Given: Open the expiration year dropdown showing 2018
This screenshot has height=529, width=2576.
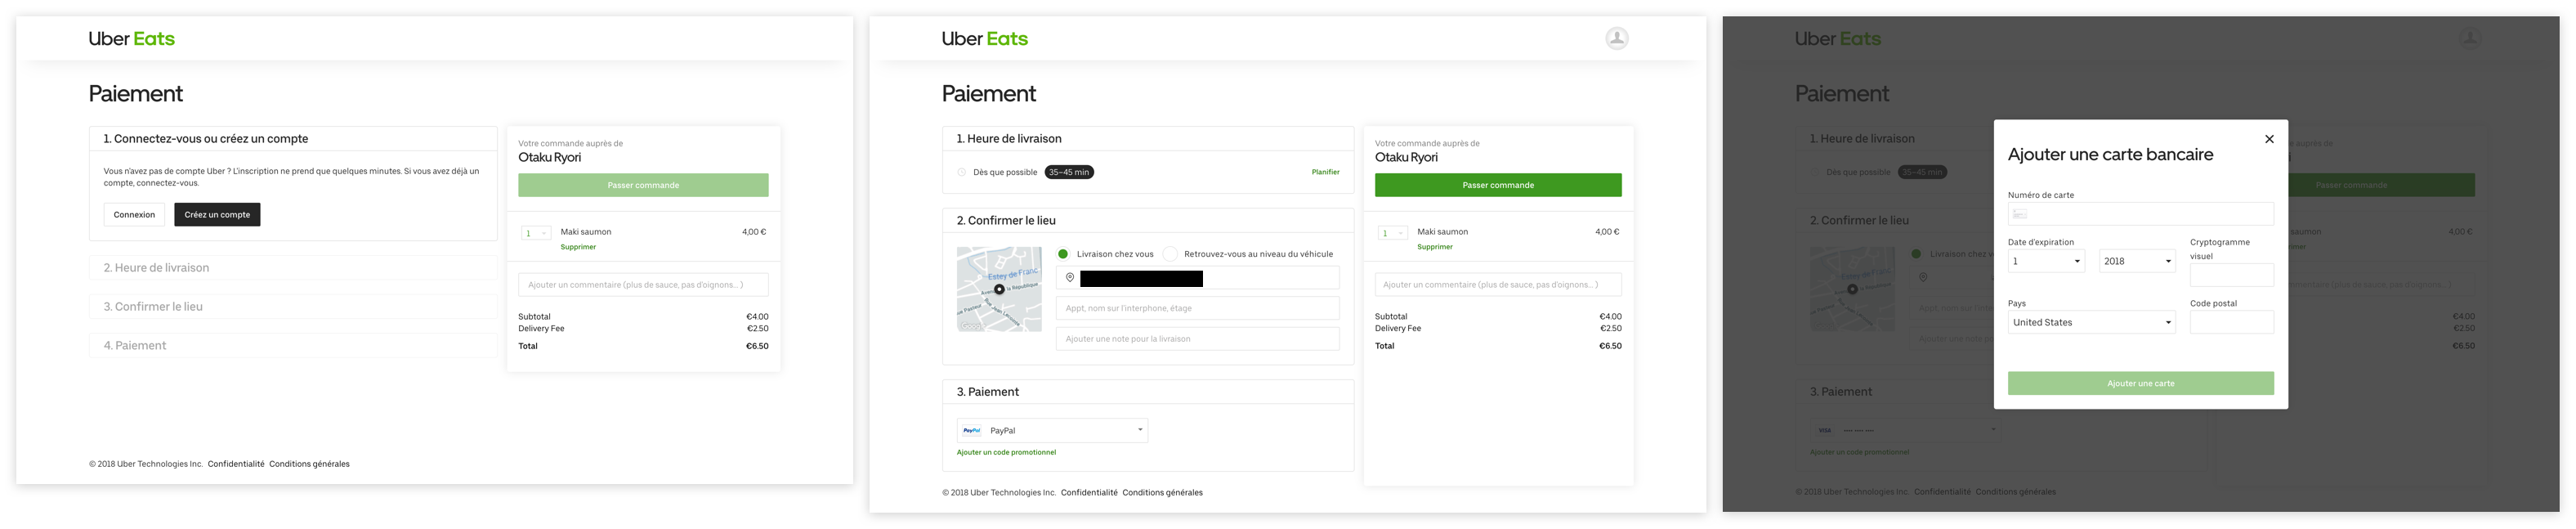Looking at the screenshot, I should [2137, 261].
